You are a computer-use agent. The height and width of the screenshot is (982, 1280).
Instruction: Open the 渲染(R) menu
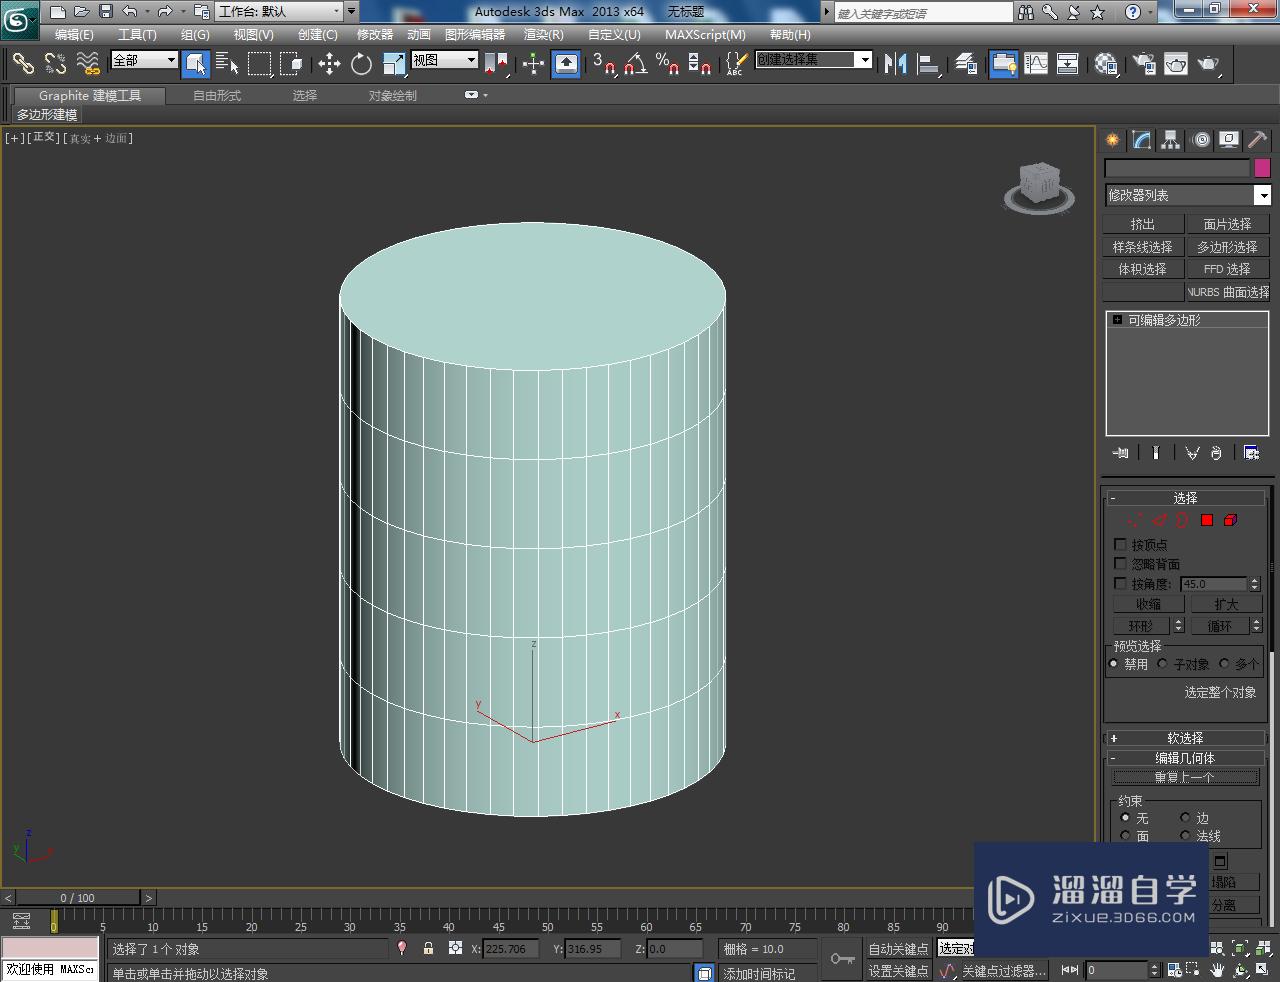point(544,34)
